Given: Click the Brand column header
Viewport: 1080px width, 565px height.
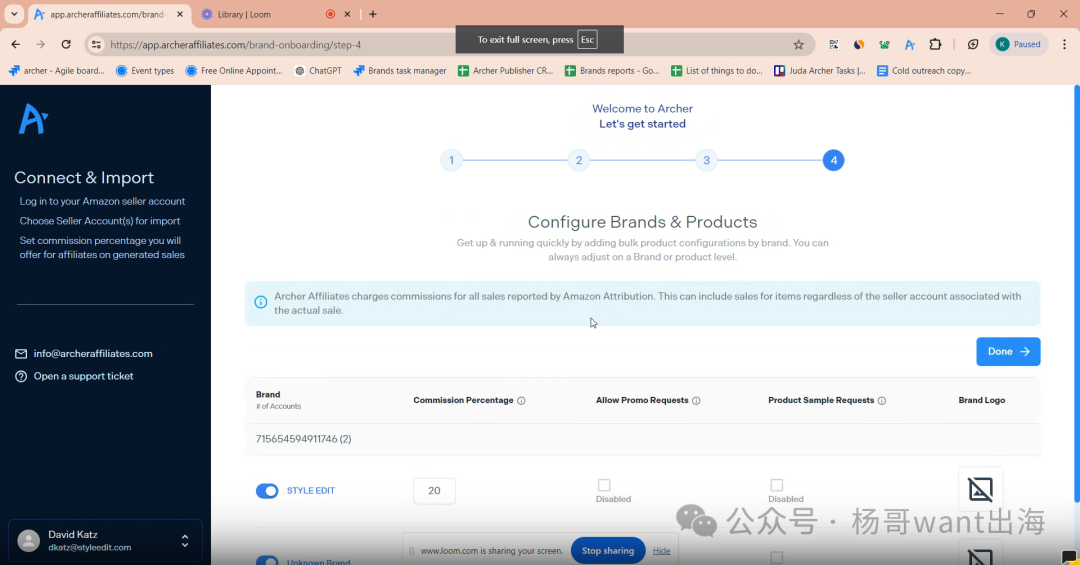Looking at the screenshot, I should pyautogui.click(x=268, y=395).
